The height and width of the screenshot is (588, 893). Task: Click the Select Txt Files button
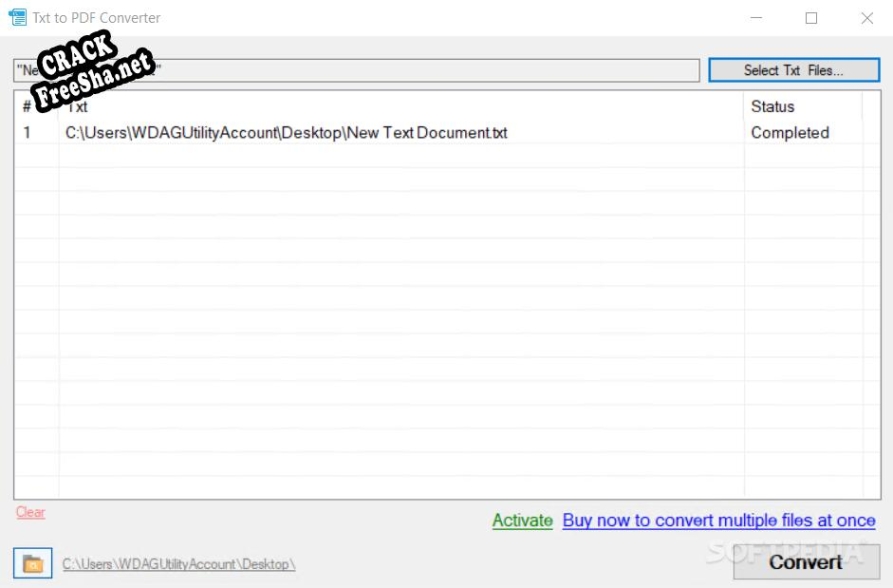click(793, 70)
